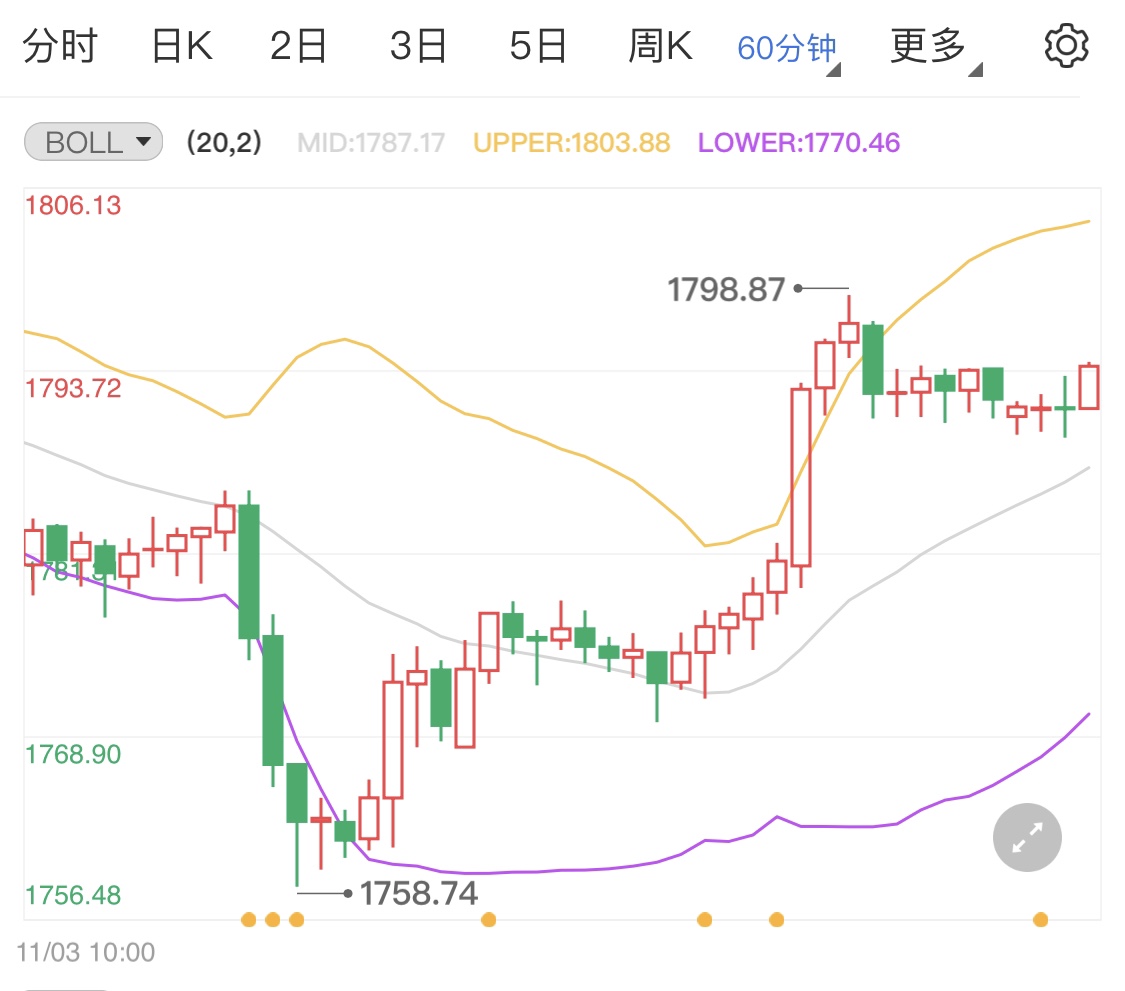Click the tall red candle crossing the upper band
The height and width of the screenshot is (991, 1125).
[801, 477]
